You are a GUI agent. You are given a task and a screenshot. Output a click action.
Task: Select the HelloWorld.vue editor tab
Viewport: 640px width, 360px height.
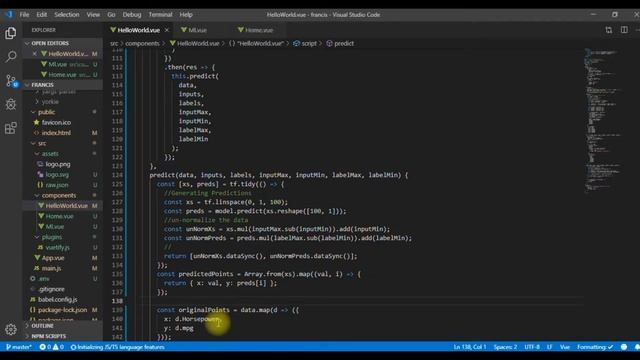tap(138, 30)
